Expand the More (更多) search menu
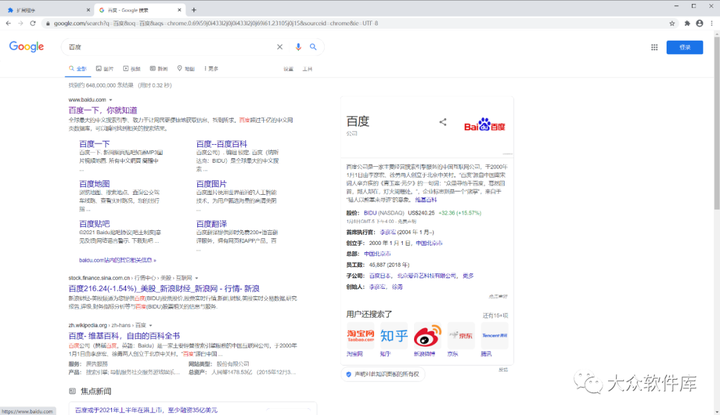Viewport: 720px width, 415px height. click(x=211, y=68)
